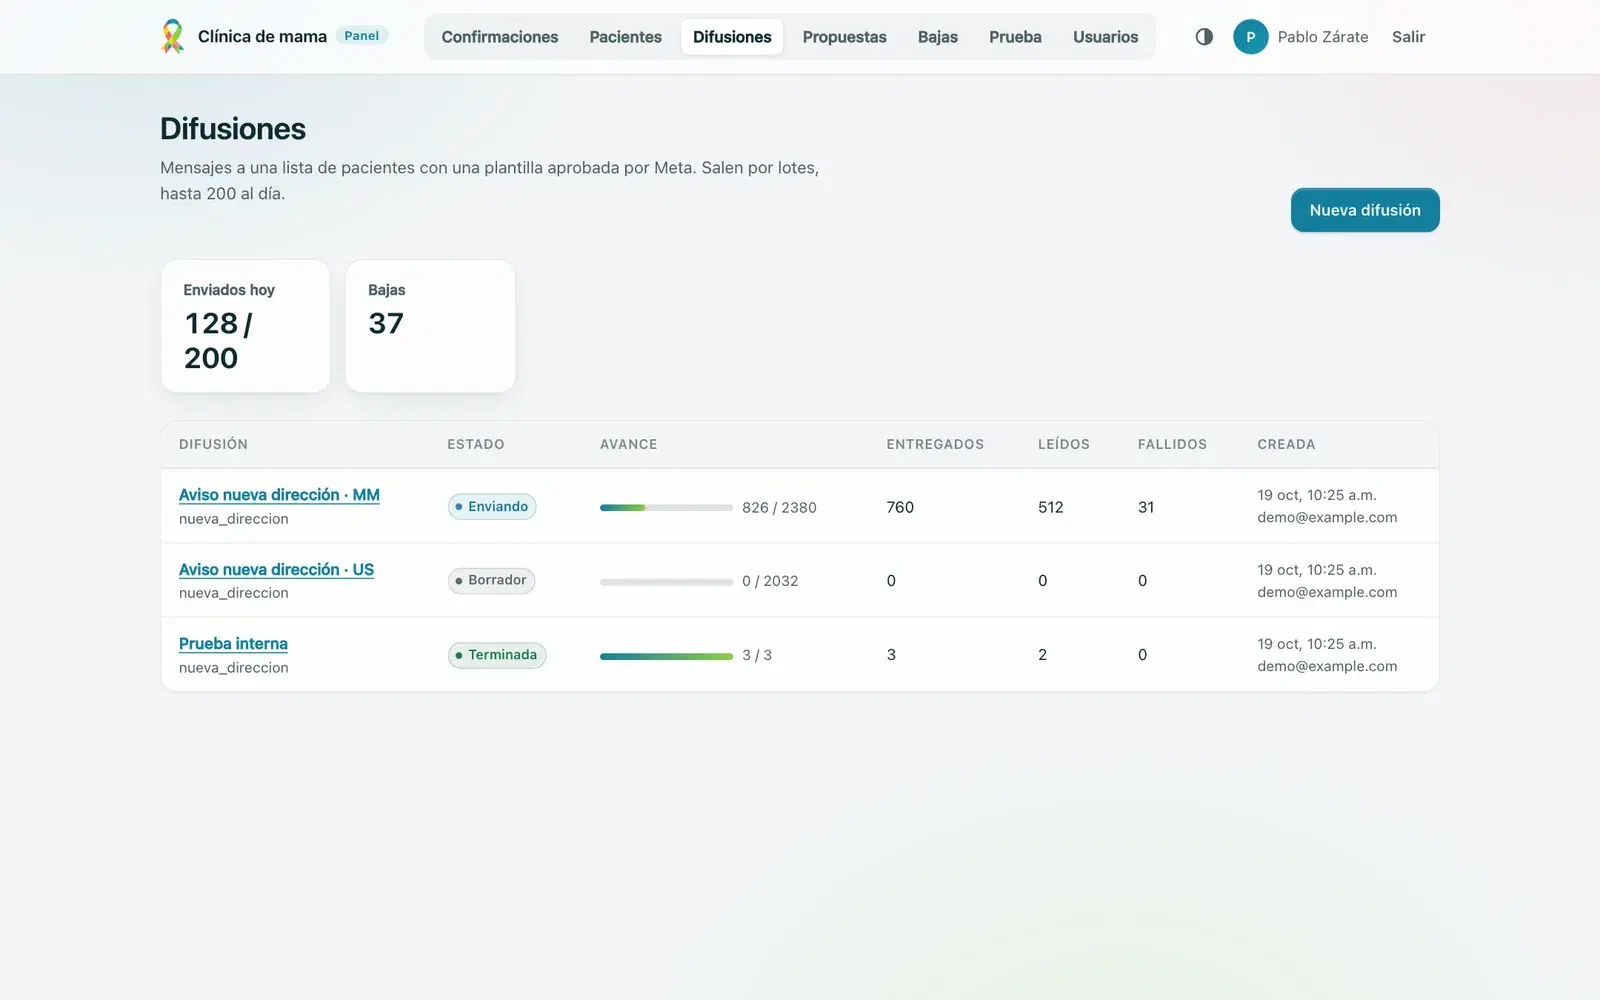This screenshot has height=1000, width=1600.
Task: Click the ESTADO column header
Action: pyautogui.click(x=475, y=444)
